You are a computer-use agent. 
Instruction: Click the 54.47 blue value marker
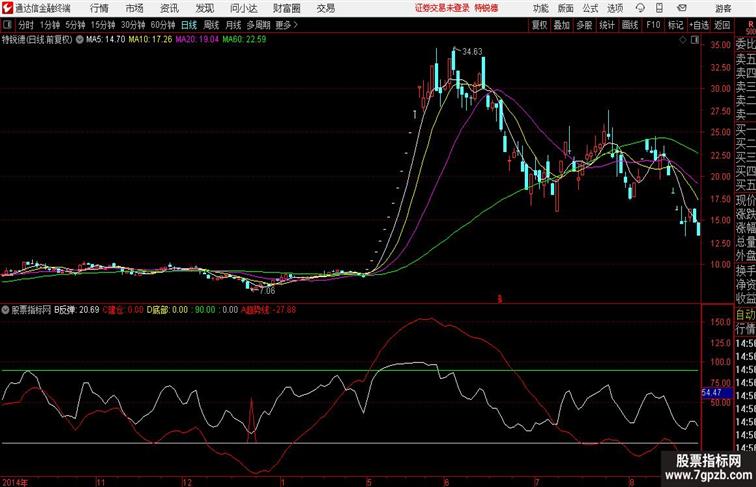(x=716, y=393)
